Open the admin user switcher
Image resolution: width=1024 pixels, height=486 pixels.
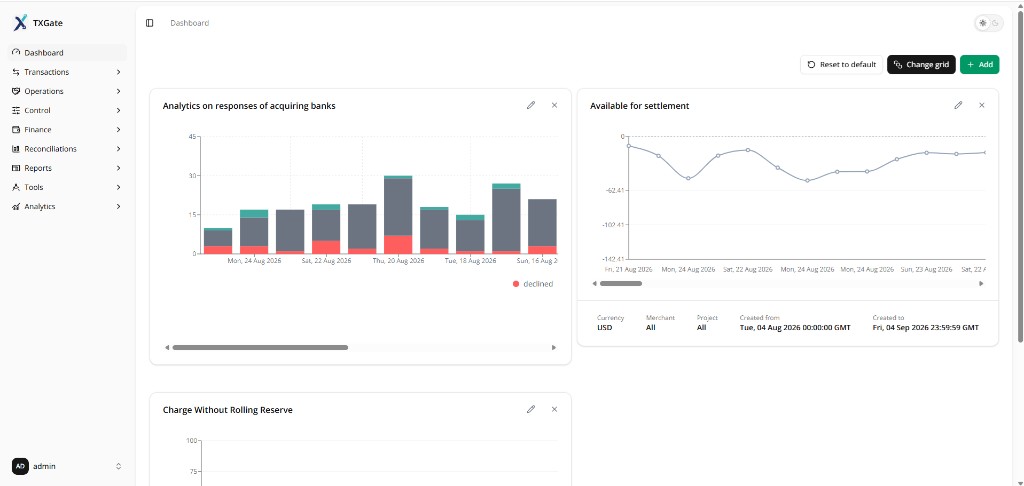pos(67,466)
